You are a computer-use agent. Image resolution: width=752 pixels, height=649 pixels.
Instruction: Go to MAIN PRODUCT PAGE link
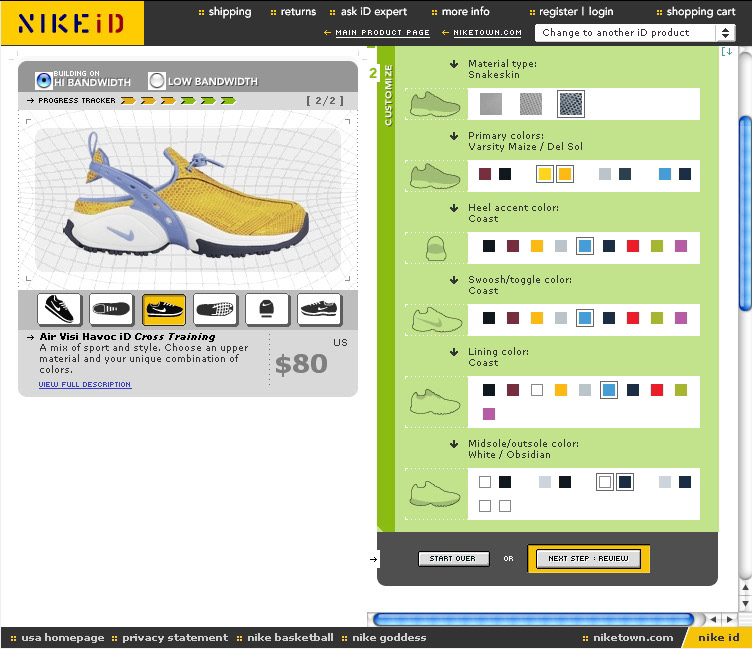pos(382,33)
